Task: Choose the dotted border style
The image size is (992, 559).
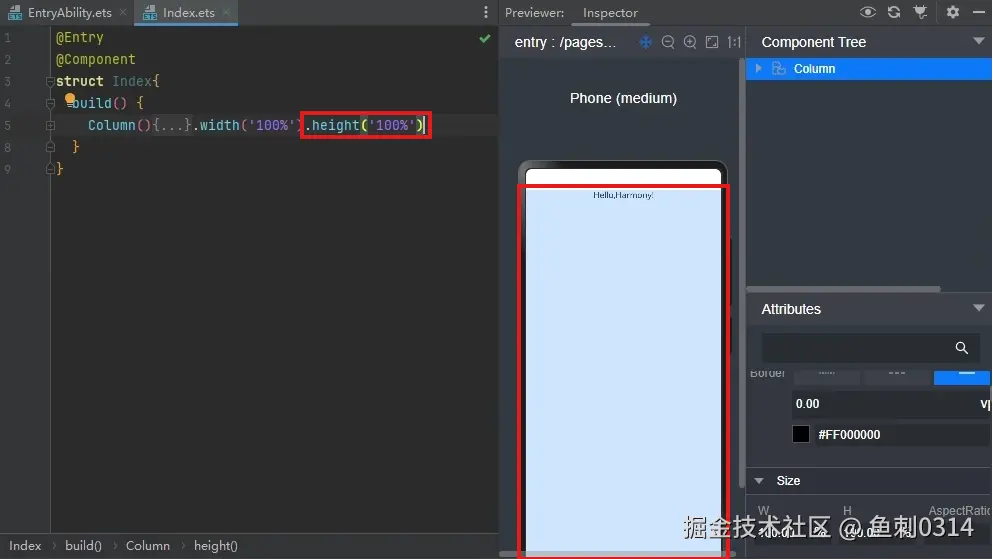Action: 826,376
